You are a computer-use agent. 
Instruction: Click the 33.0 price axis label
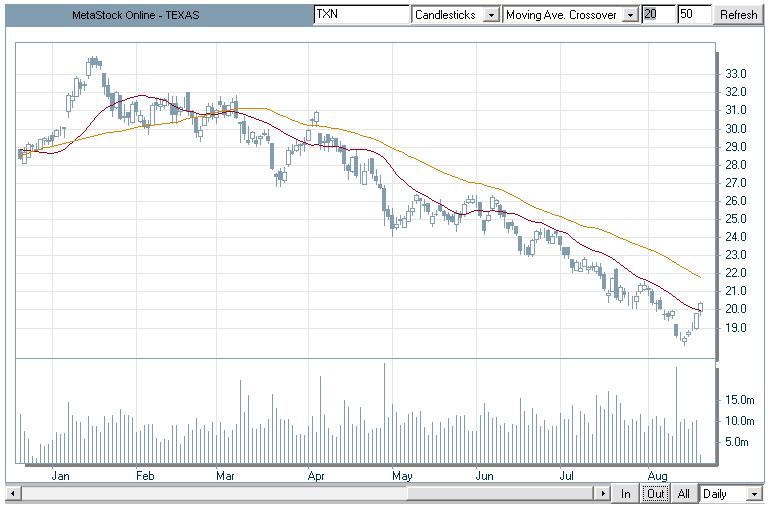[736, 74]
